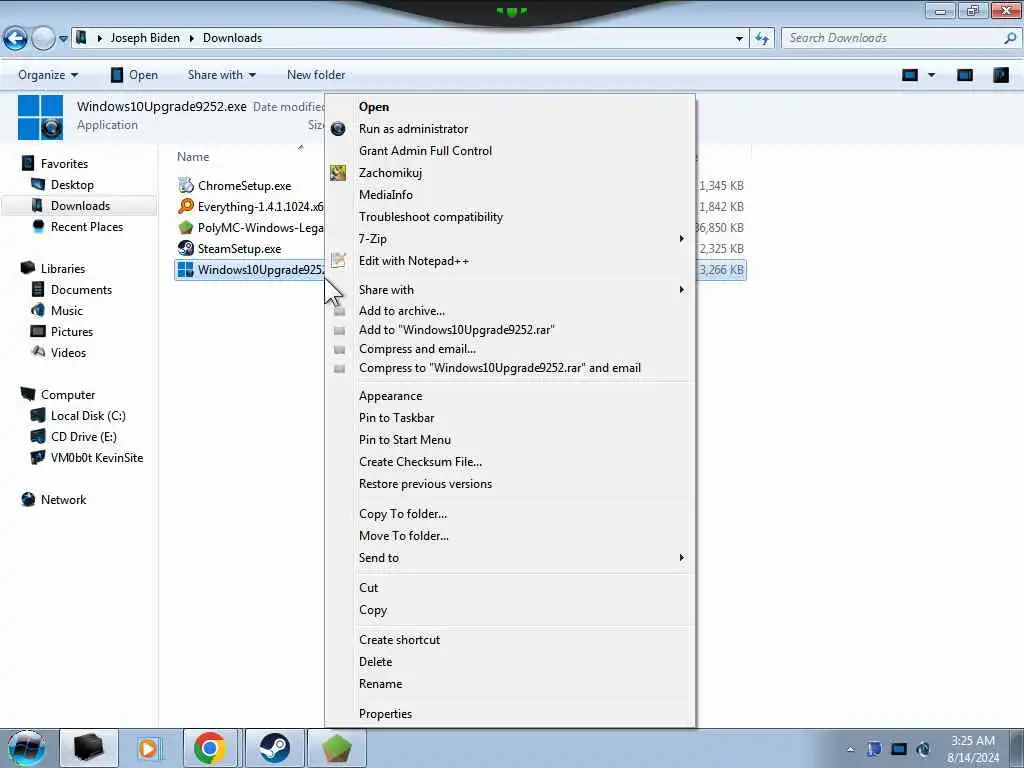Select the Everything-1.4.1.1024 installer icon
Viewport: 1024px width, 768px height.
[x=186, y=206]
